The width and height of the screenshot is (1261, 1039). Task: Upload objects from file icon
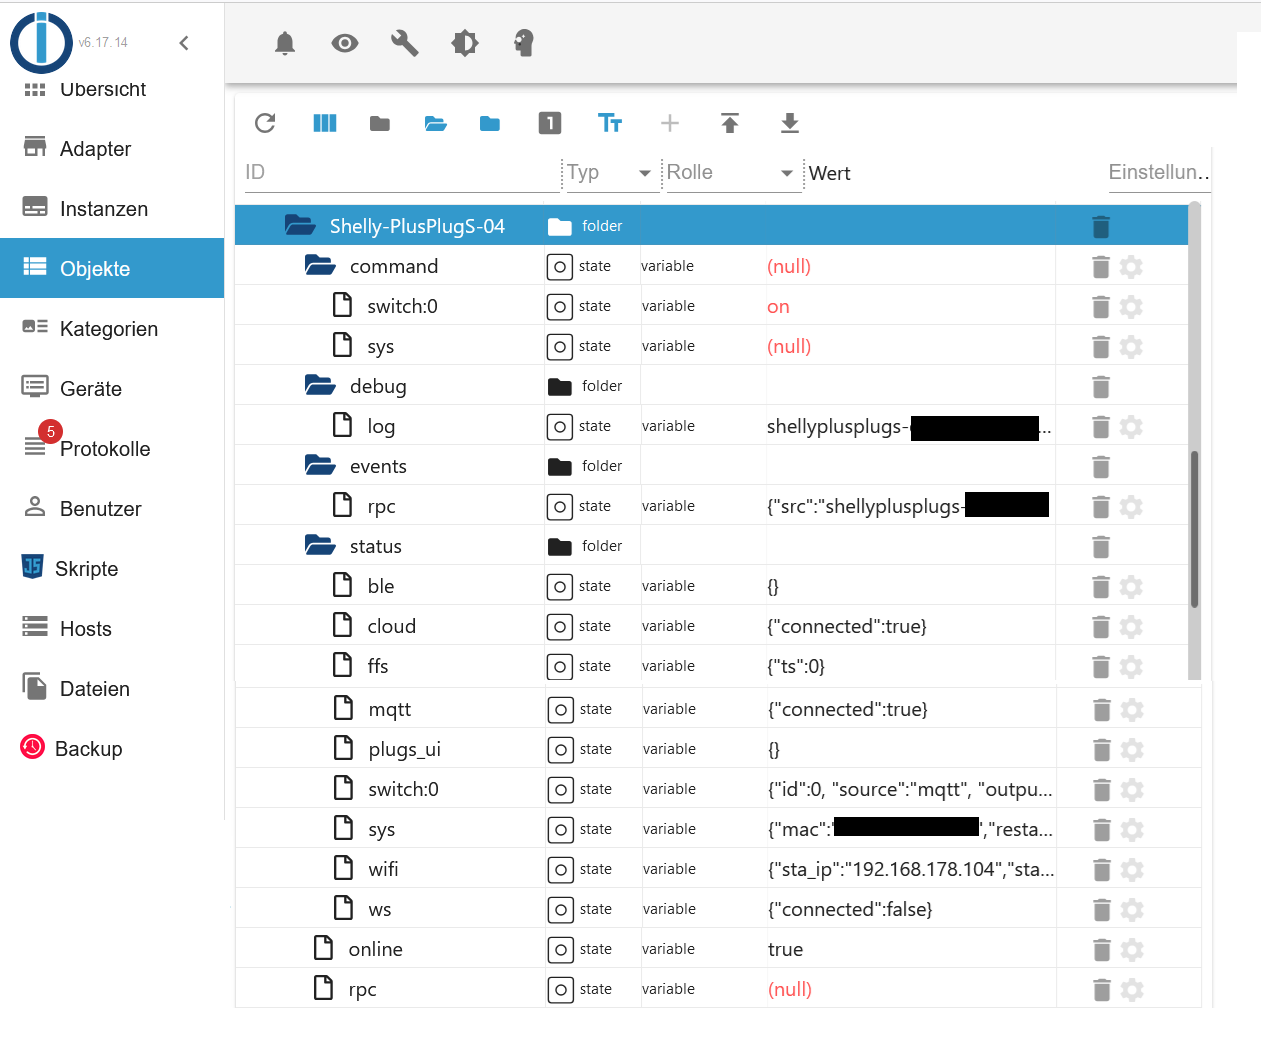(730, 123)
